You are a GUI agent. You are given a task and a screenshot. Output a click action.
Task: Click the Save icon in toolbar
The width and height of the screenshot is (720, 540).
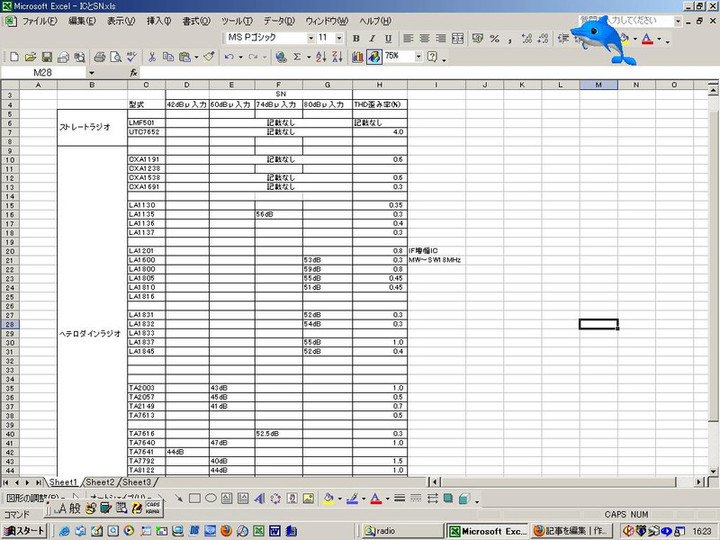[x=47, y=57]
